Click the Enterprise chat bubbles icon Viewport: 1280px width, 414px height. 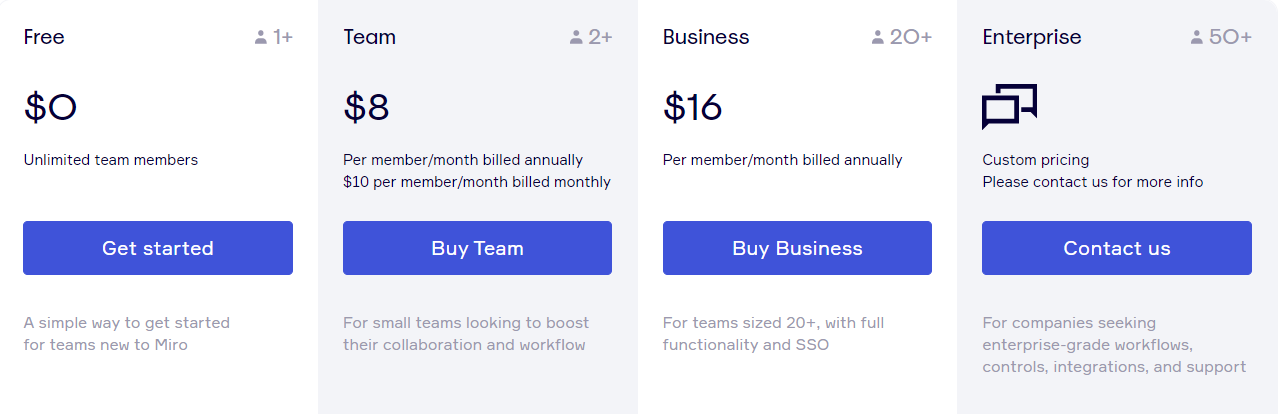1009,107
